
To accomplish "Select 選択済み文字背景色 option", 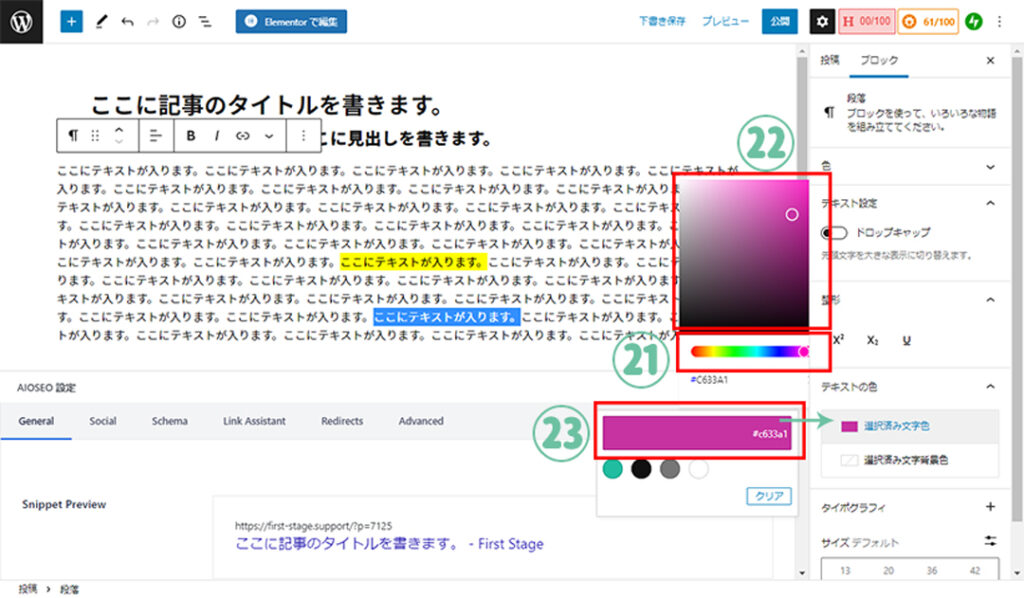I will click(906, 460).
